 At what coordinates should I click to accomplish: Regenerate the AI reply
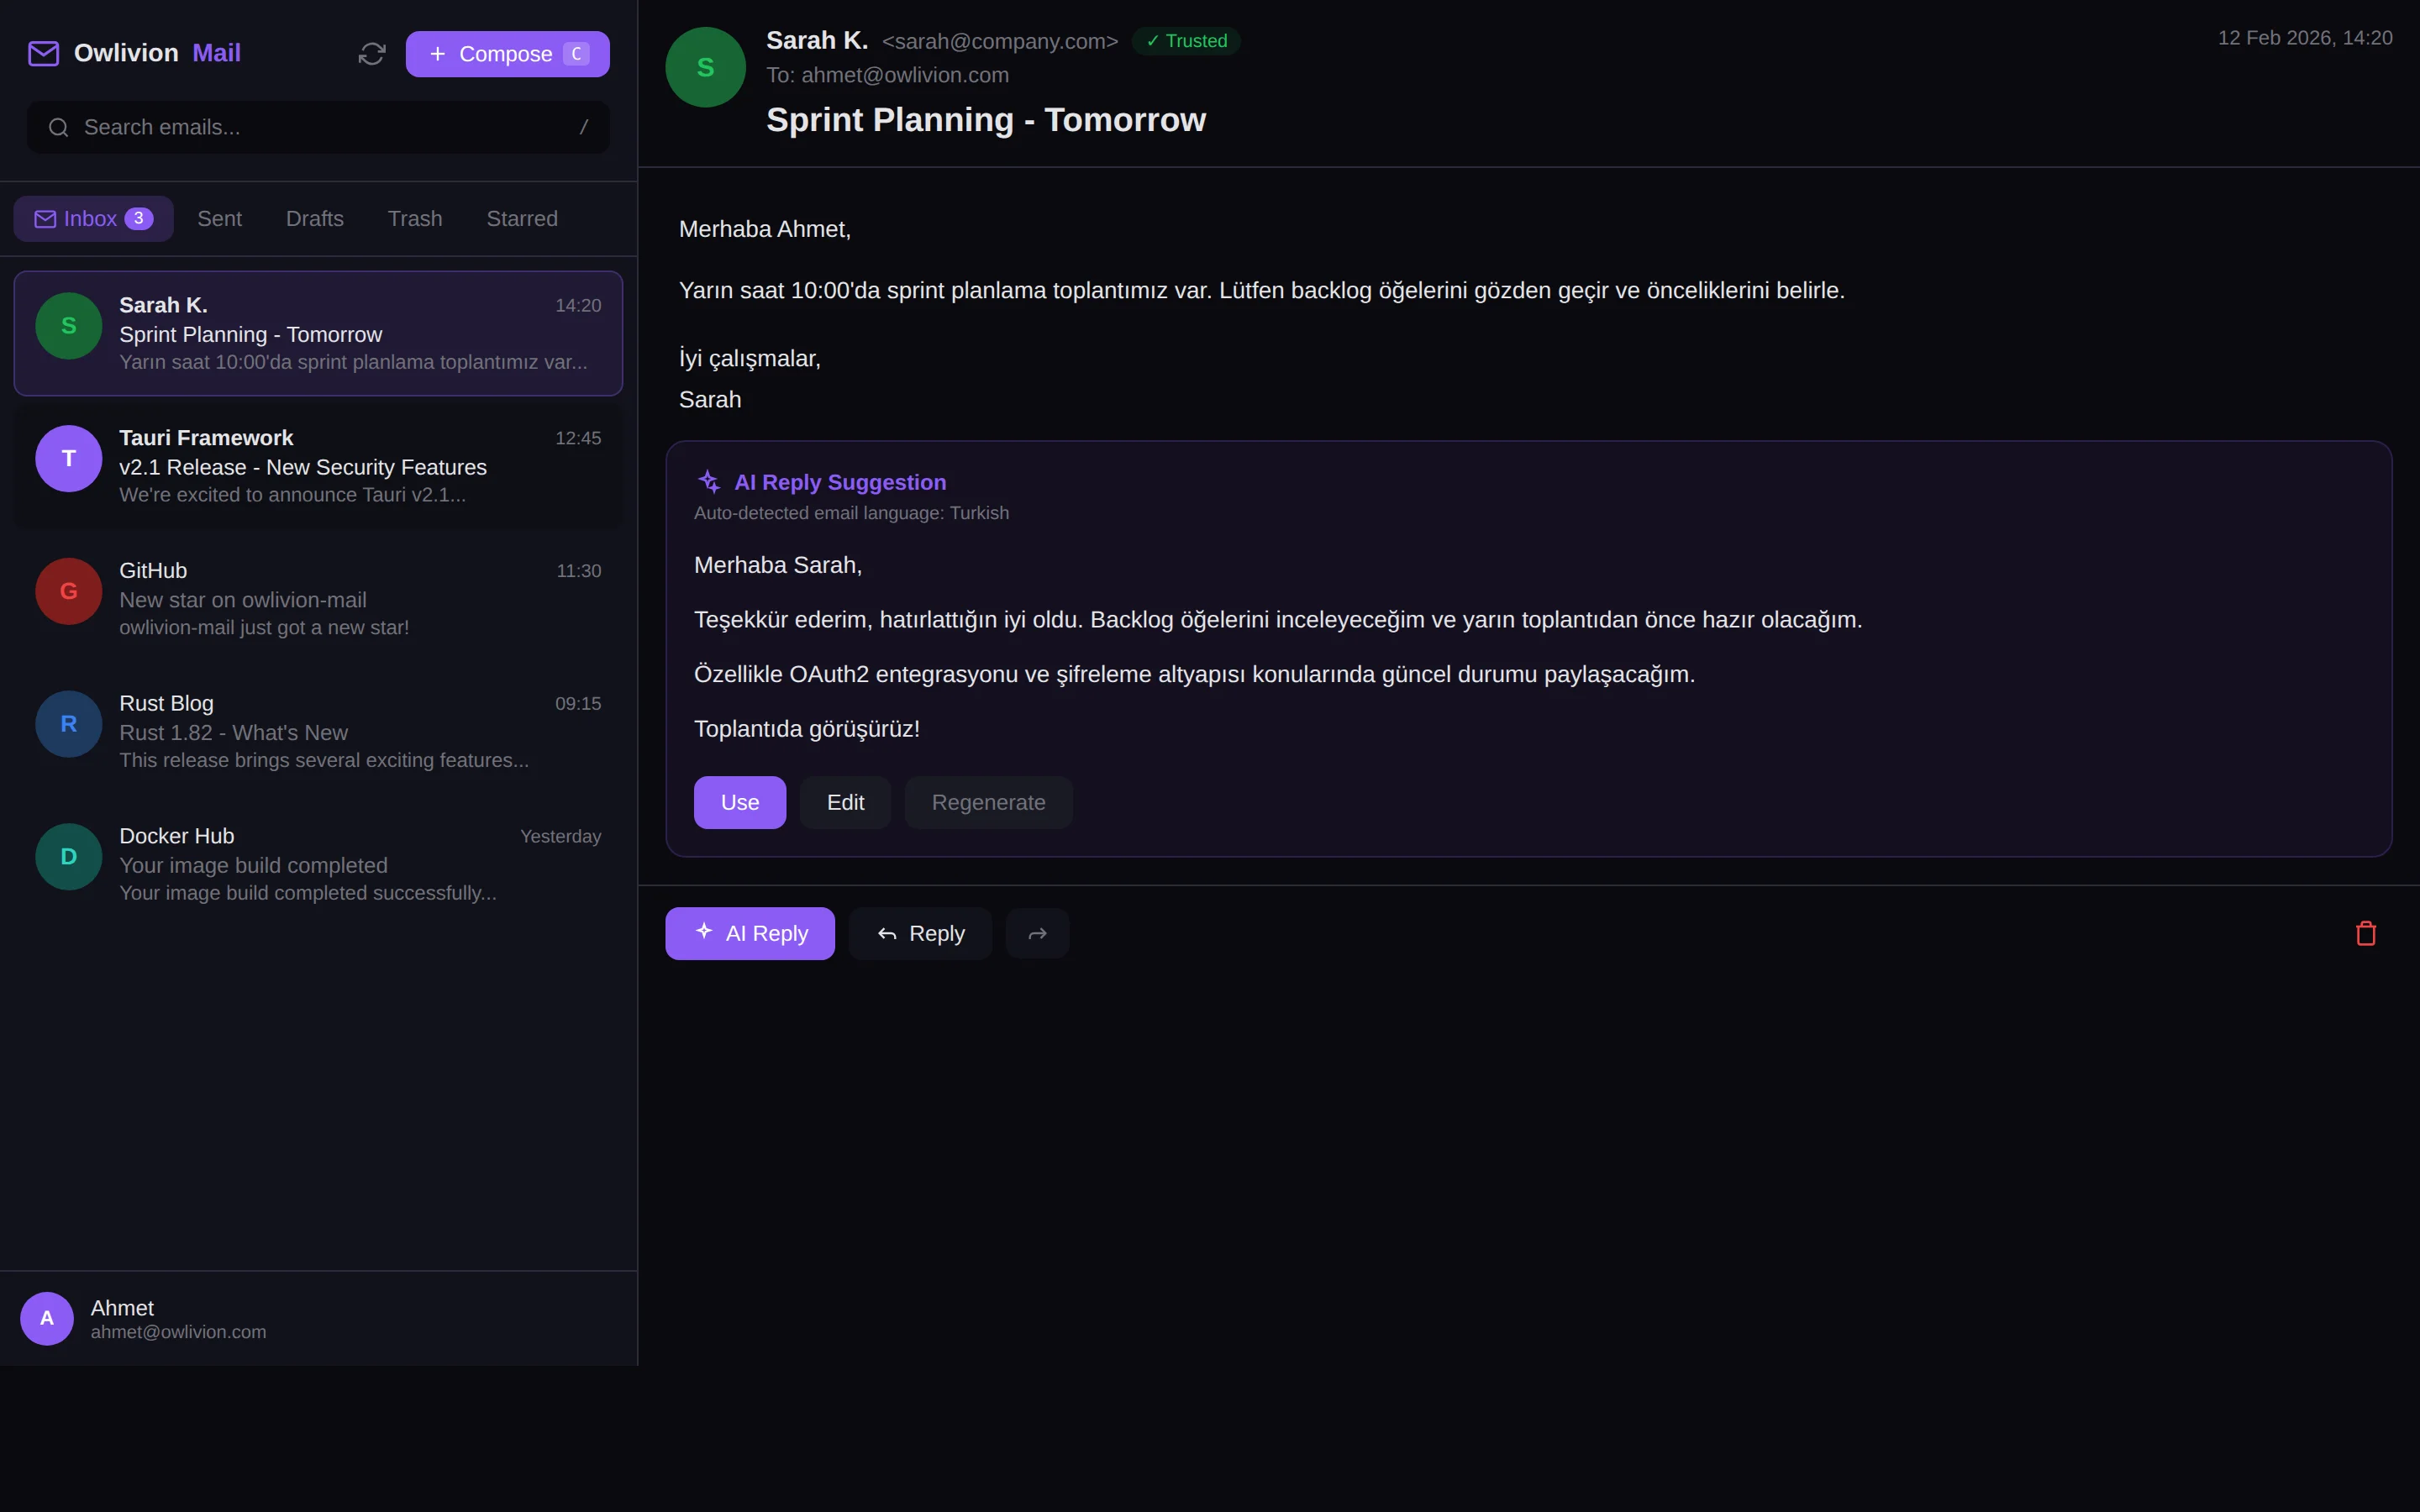(x=988, y=801)
